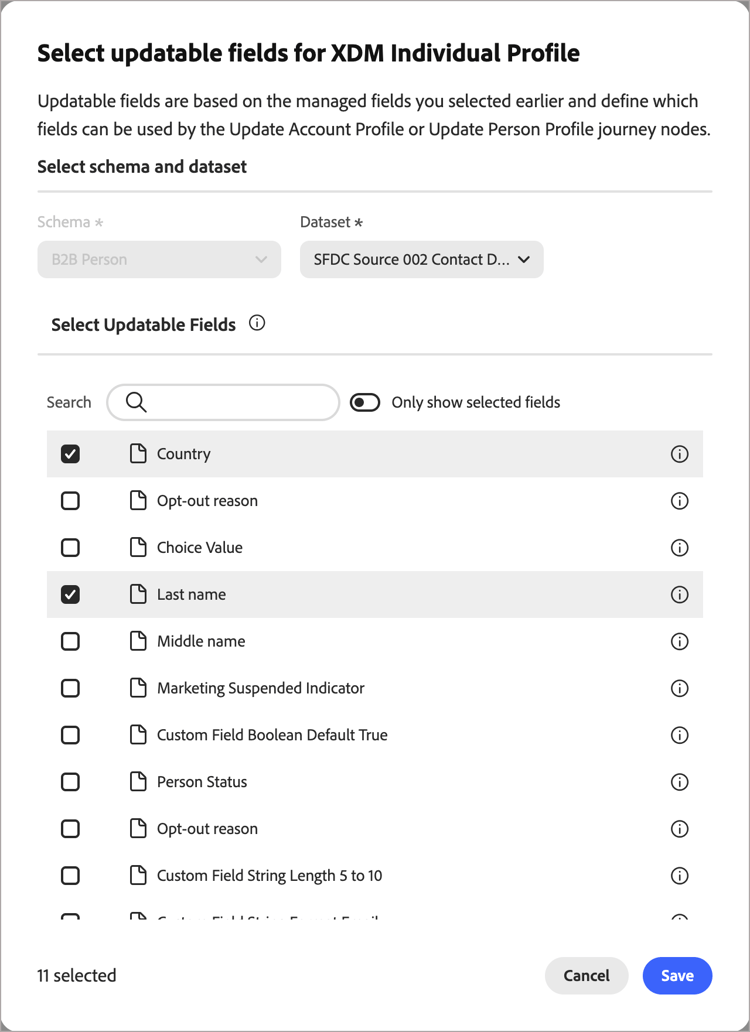Image resolution: width=750 pixels, height=1032 pixels.
Task: Open the Dataset dropdown showing SFDC Source 002
Action: (421, 258)
